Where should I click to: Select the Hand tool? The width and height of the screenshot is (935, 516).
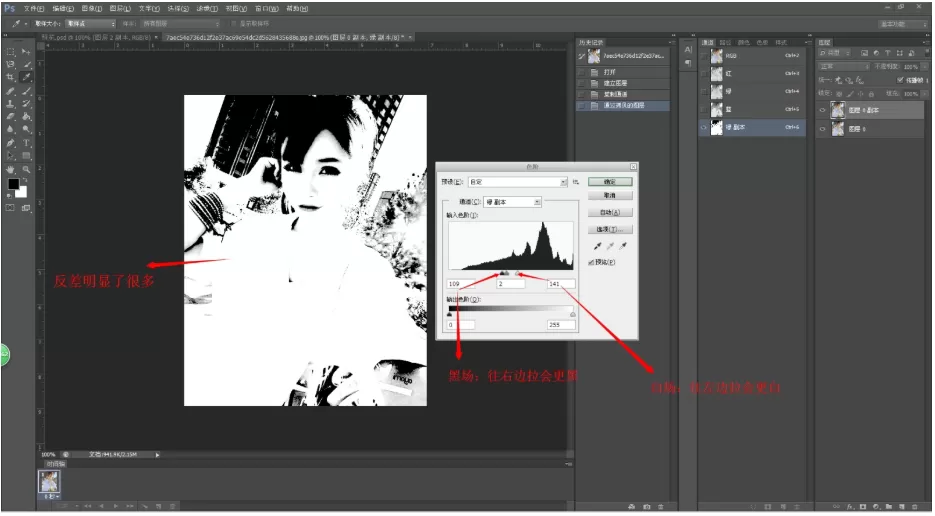point(10,169)
